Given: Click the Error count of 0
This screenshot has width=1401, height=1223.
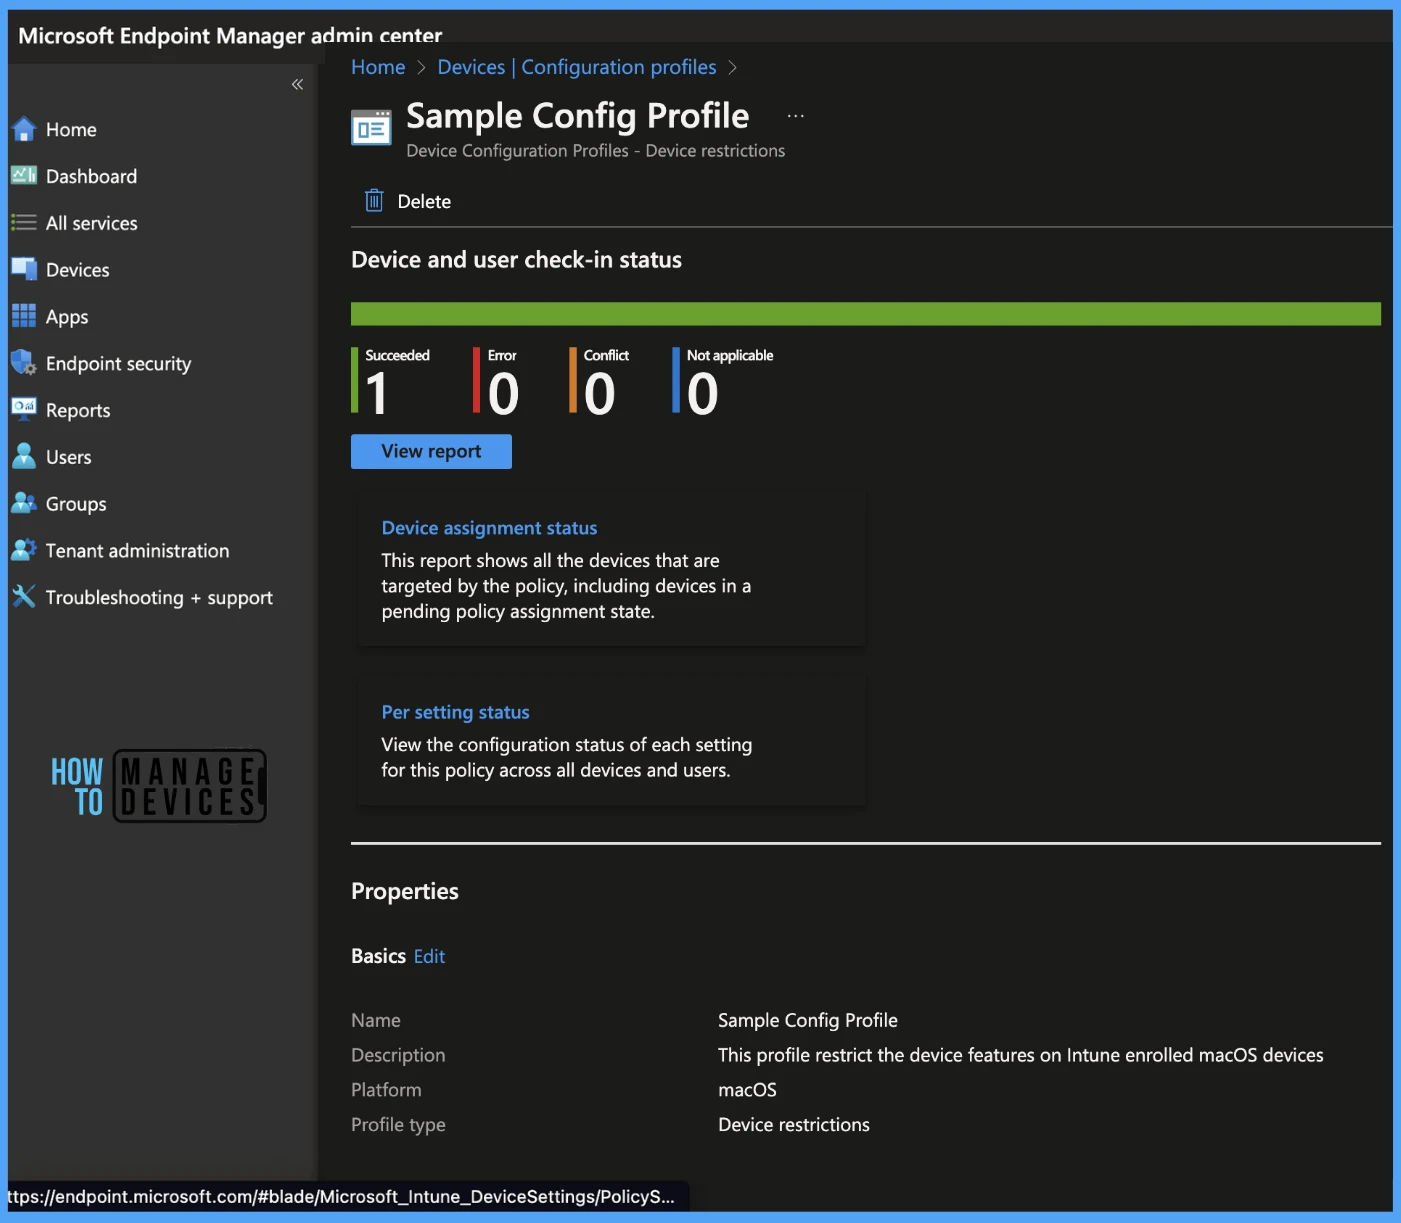Looking at the screenshot, I should (x=503, y=393).
